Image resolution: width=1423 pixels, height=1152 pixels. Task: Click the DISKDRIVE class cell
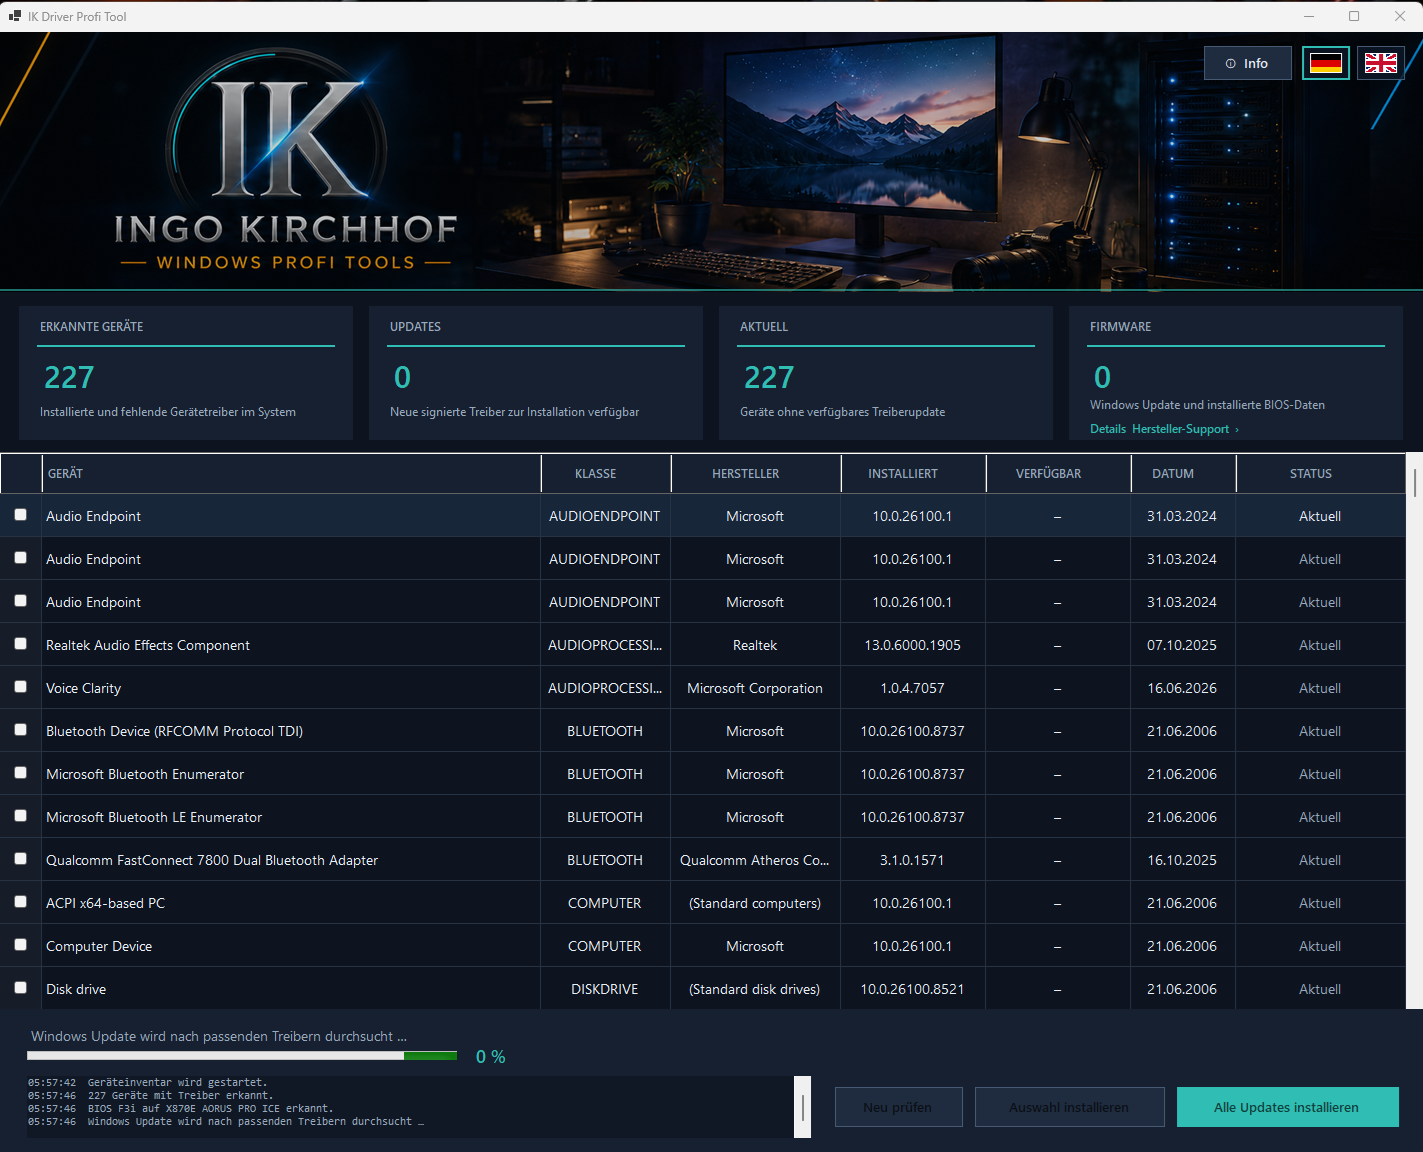coord(605,989)
